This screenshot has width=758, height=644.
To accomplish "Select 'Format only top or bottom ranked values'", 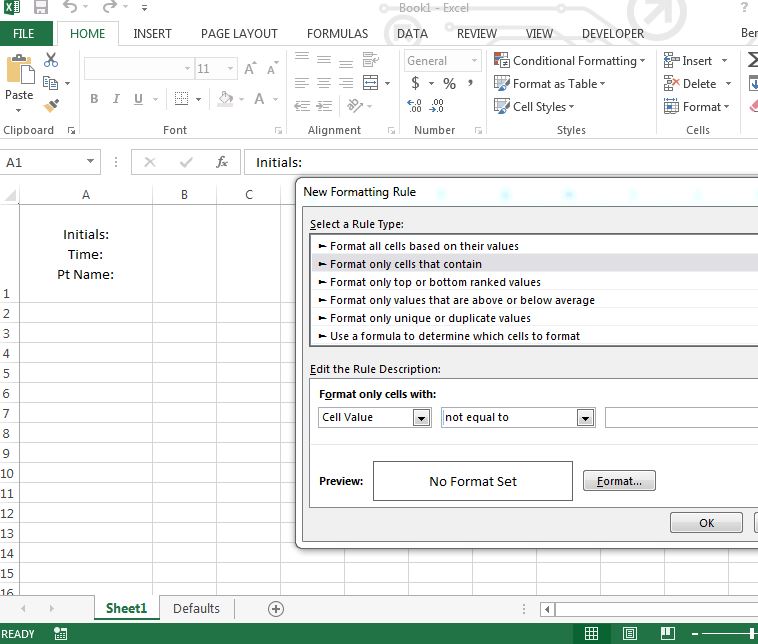I will 534,282.
